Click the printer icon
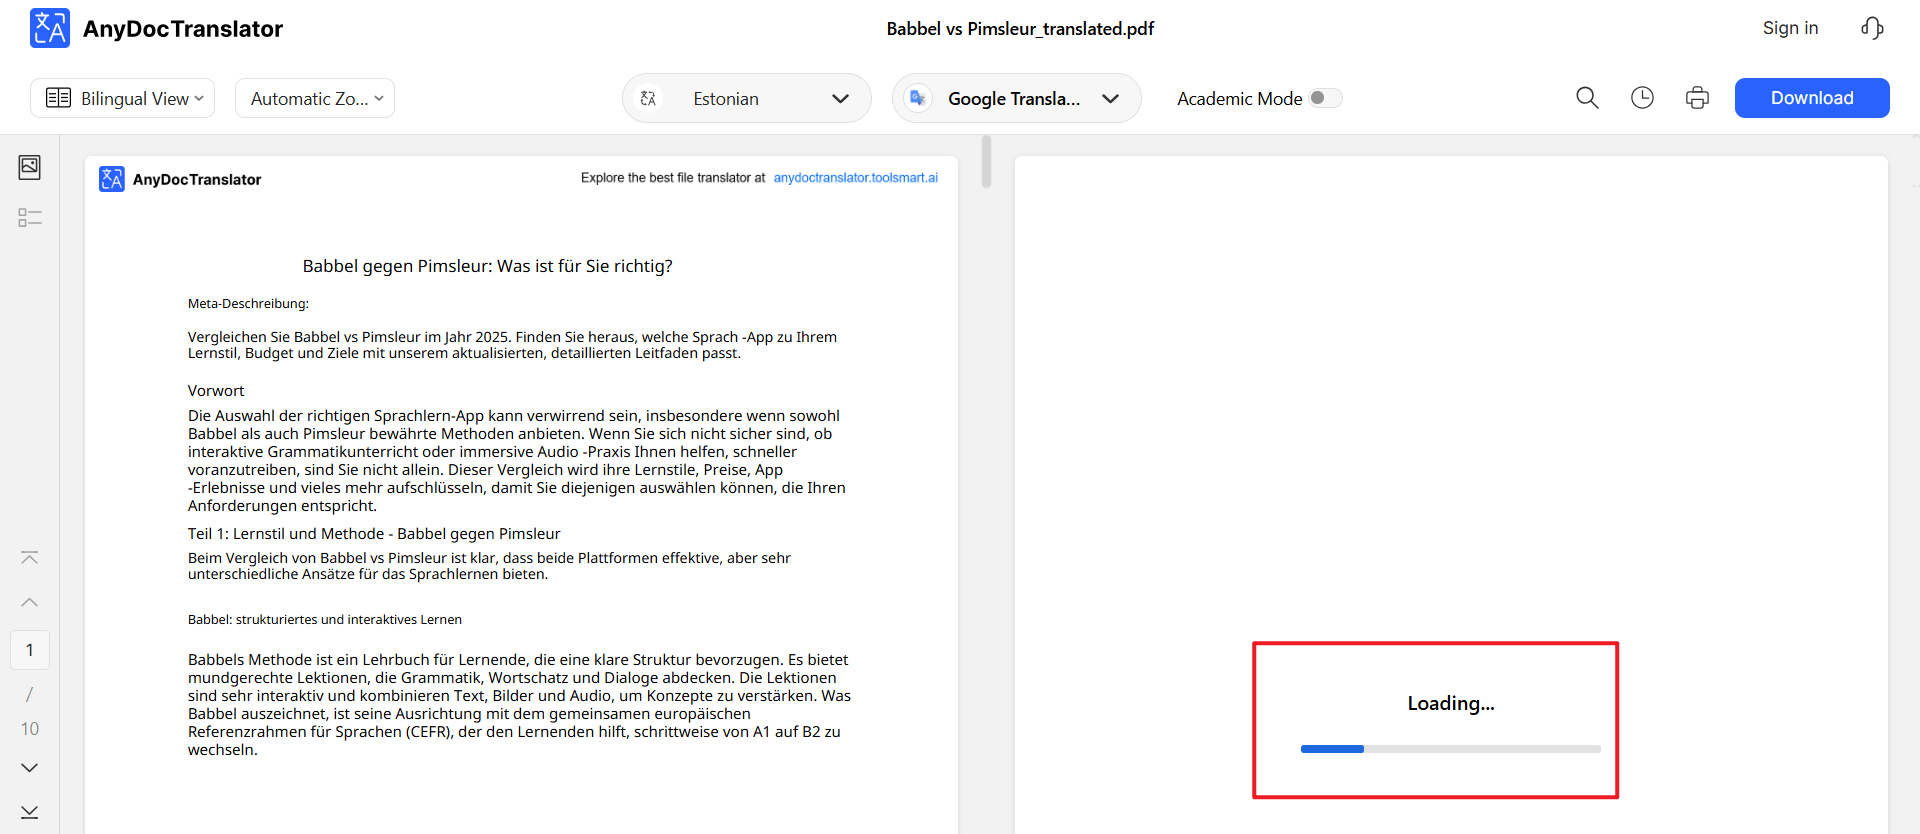Viewport: 1920px width, 834px height. coord(1697,98)
